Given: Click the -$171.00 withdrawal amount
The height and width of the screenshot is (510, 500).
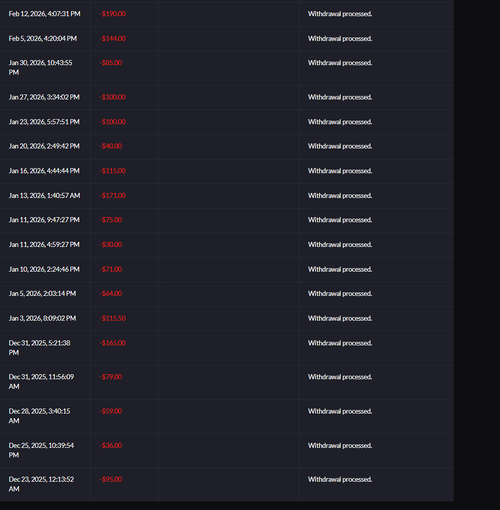Looking at the screenshot, I should [x=113, y=195].
